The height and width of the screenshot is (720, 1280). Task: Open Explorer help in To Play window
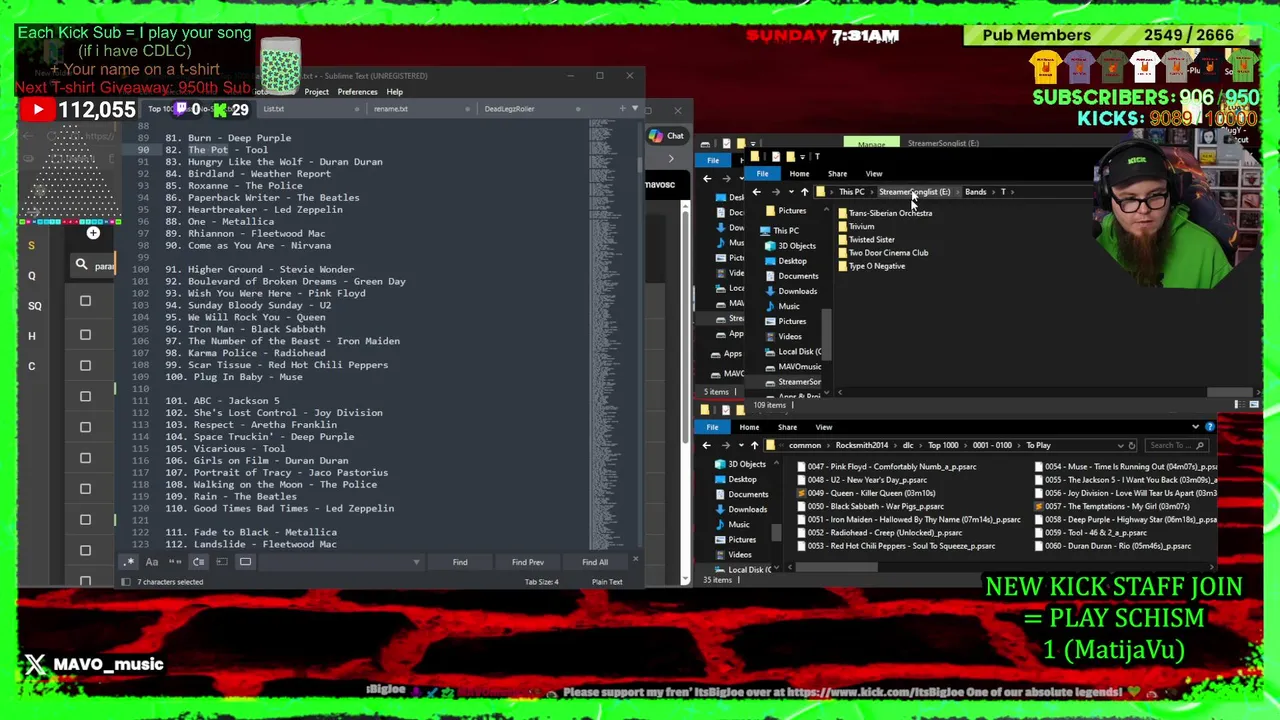point(1209,427)
